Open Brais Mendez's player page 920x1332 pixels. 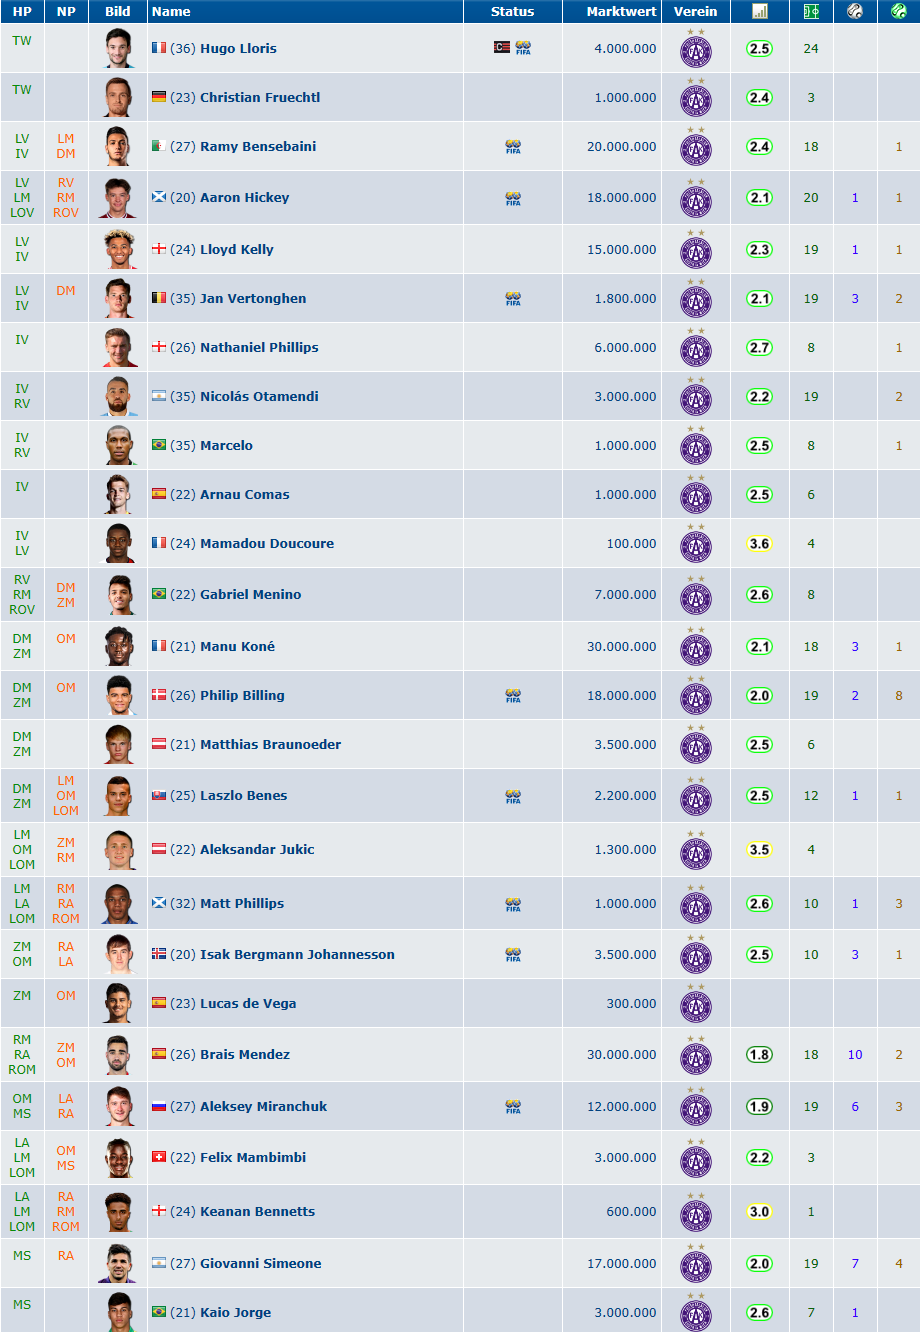245,1054
